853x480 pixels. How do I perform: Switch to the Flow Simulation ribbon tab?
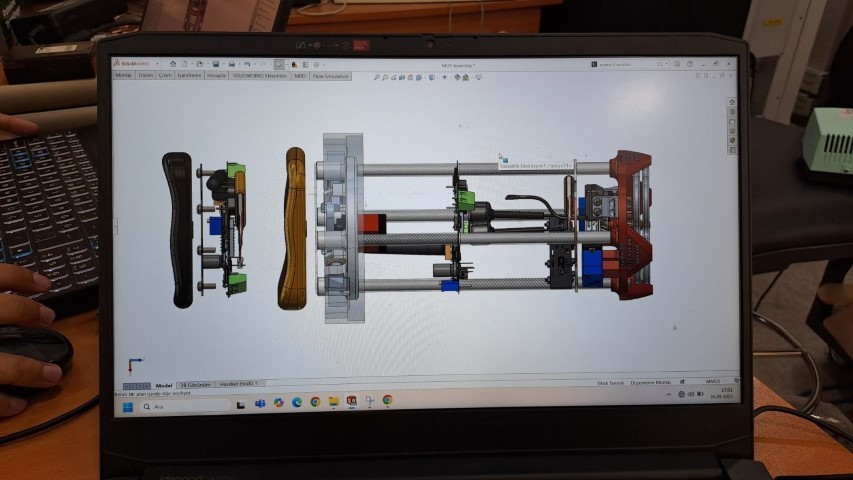tap(331, 76)
